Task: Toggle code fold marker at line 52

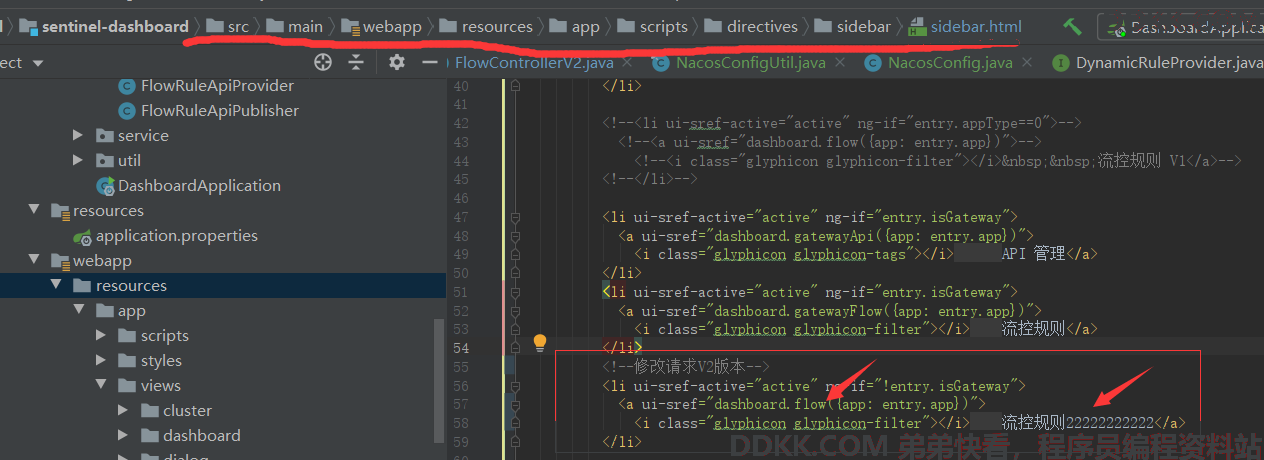Action: 515,311
